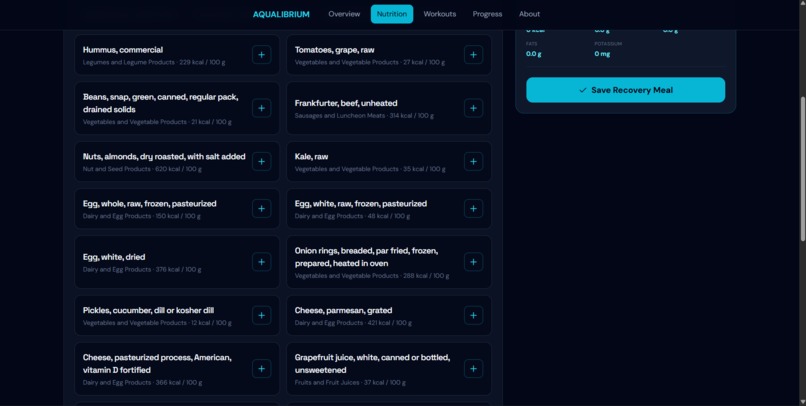Select 'Tomatoes, grape, raw' title text
Viewport: 806px width, 406px height.
point(335,50)
